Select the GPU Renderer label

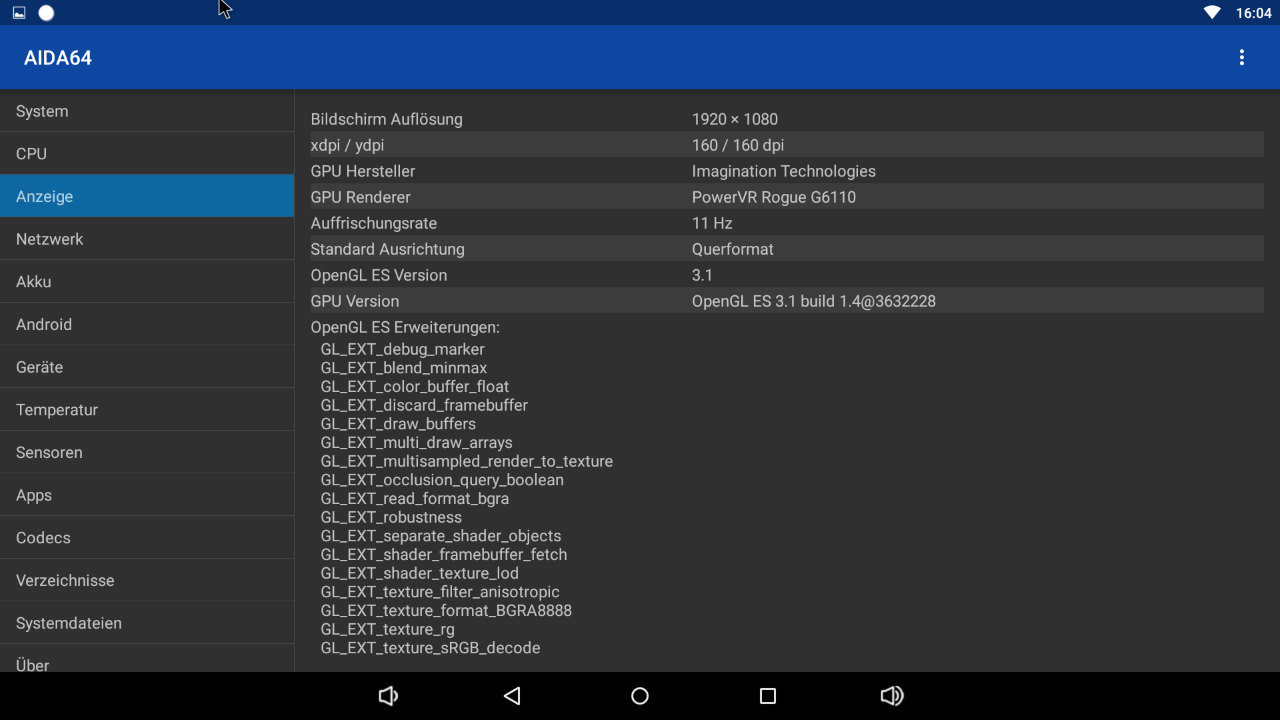pyautogui.click(x=360, y=197)
